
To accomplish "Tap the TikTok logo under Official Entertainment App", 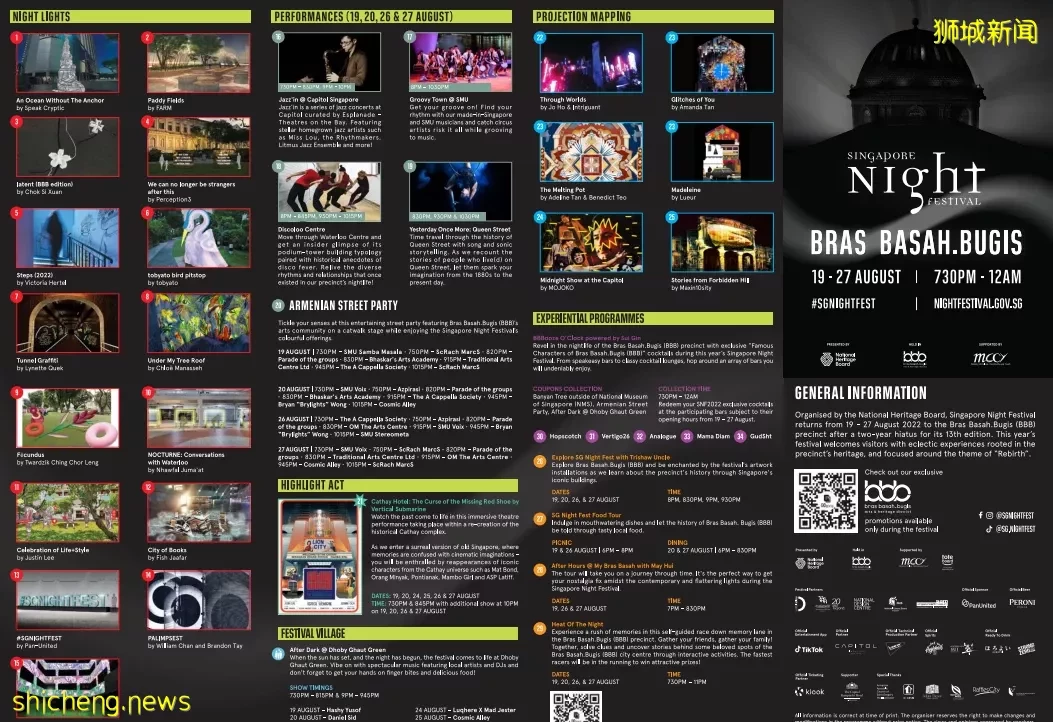I will [x=809, y=649].
